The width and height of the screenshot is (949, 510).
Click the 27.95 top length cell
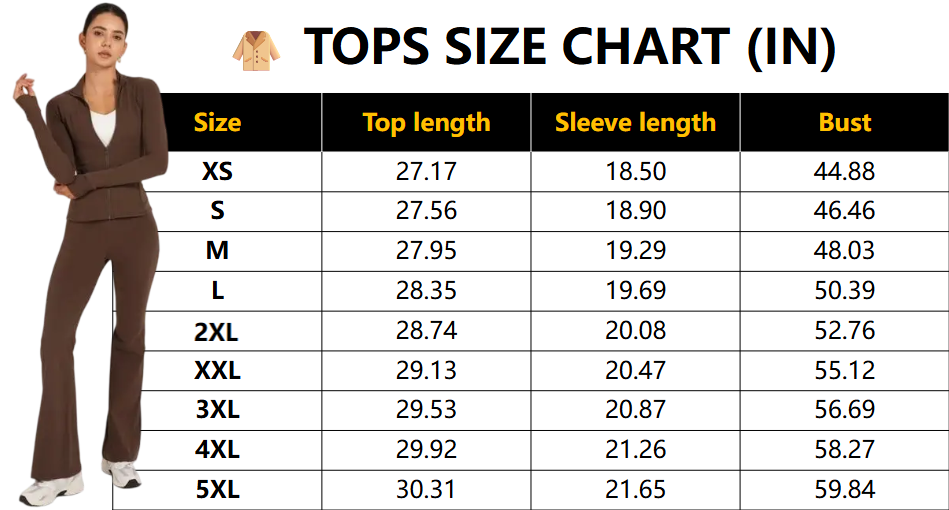tap(426, 251)
